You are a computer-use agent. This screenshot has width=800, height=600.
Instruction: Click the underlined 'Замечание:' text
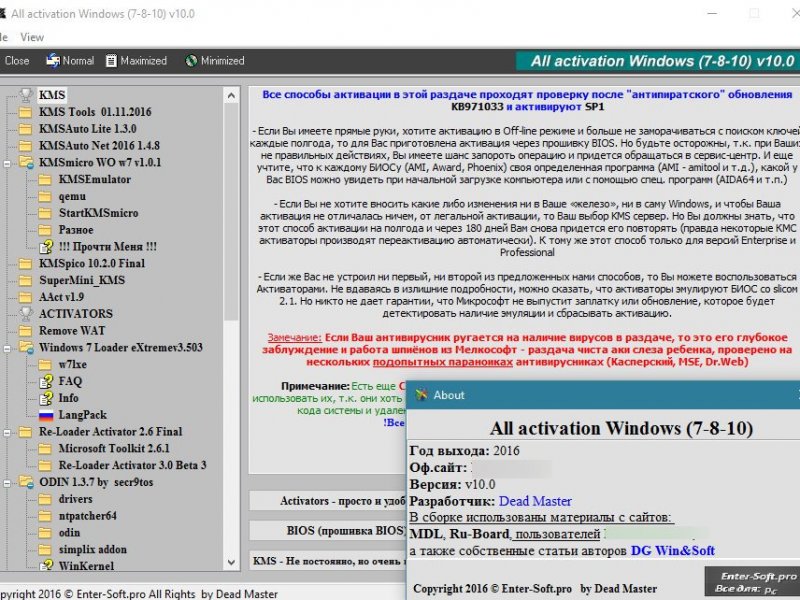click(x=294, y=338)
